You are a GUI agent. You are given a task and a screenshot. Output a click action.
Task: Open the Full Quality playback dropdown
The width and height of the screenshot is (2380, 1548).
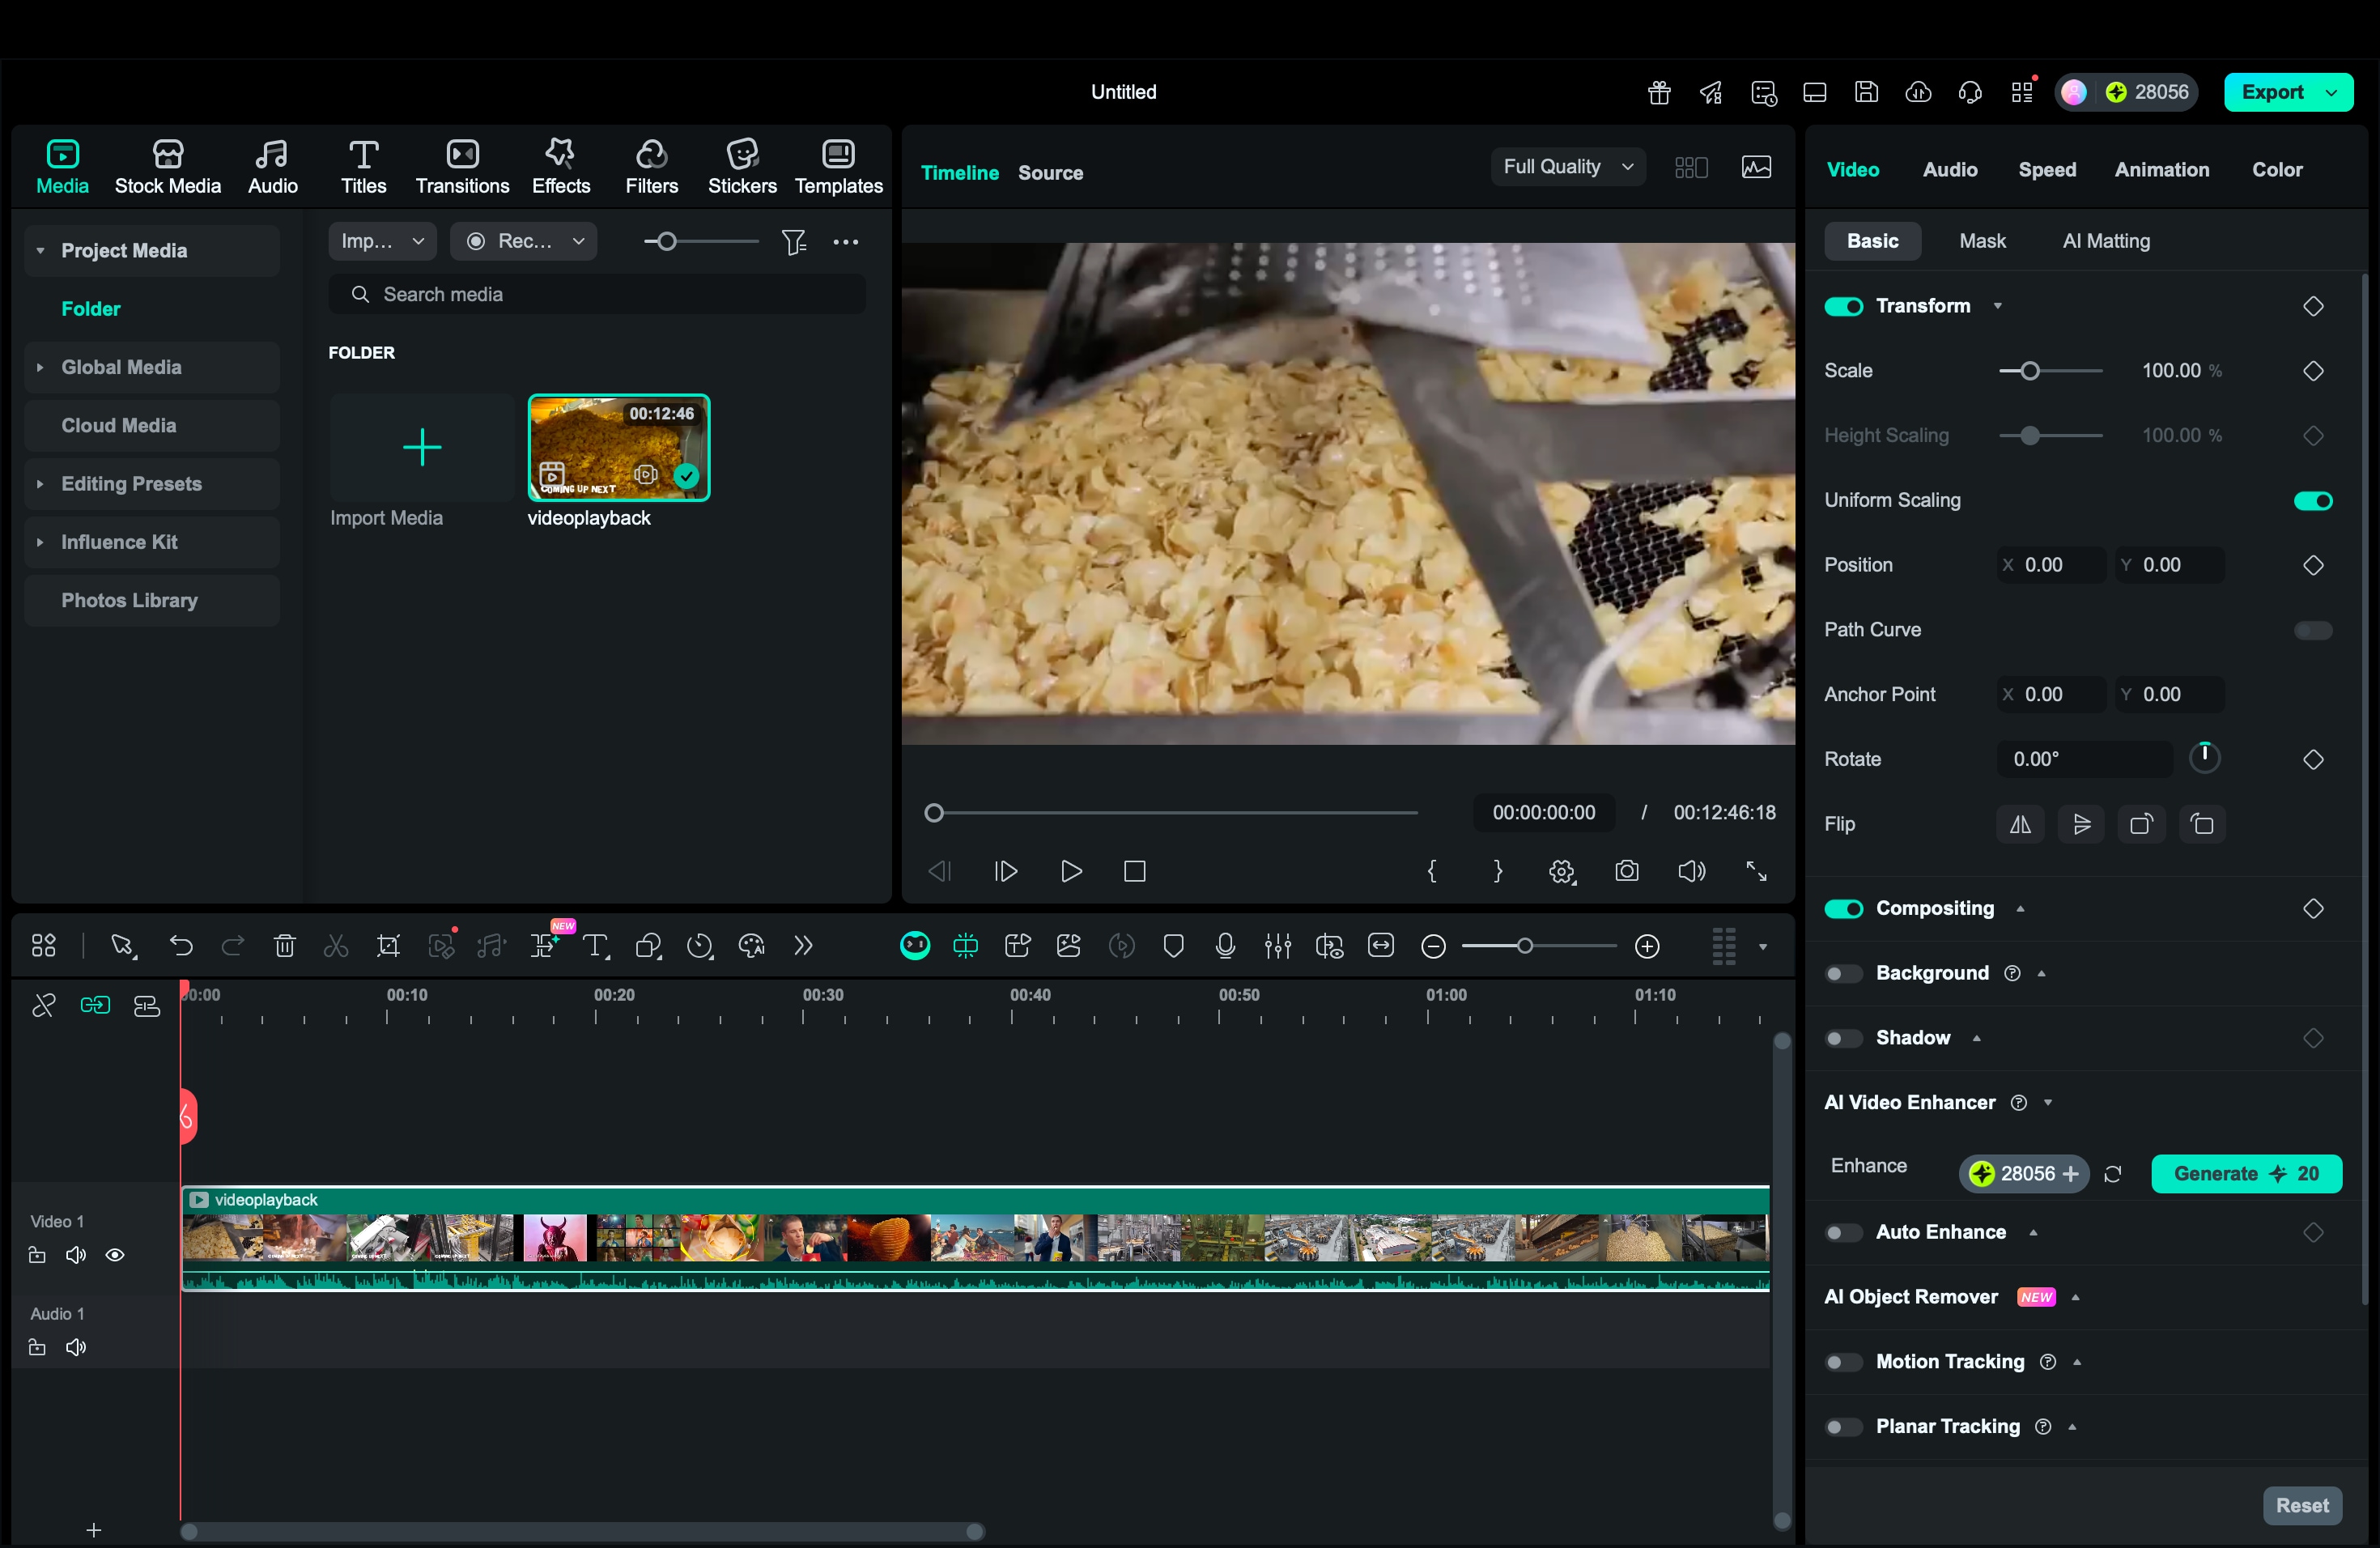pyautogui.click(x=1566, y=166)
